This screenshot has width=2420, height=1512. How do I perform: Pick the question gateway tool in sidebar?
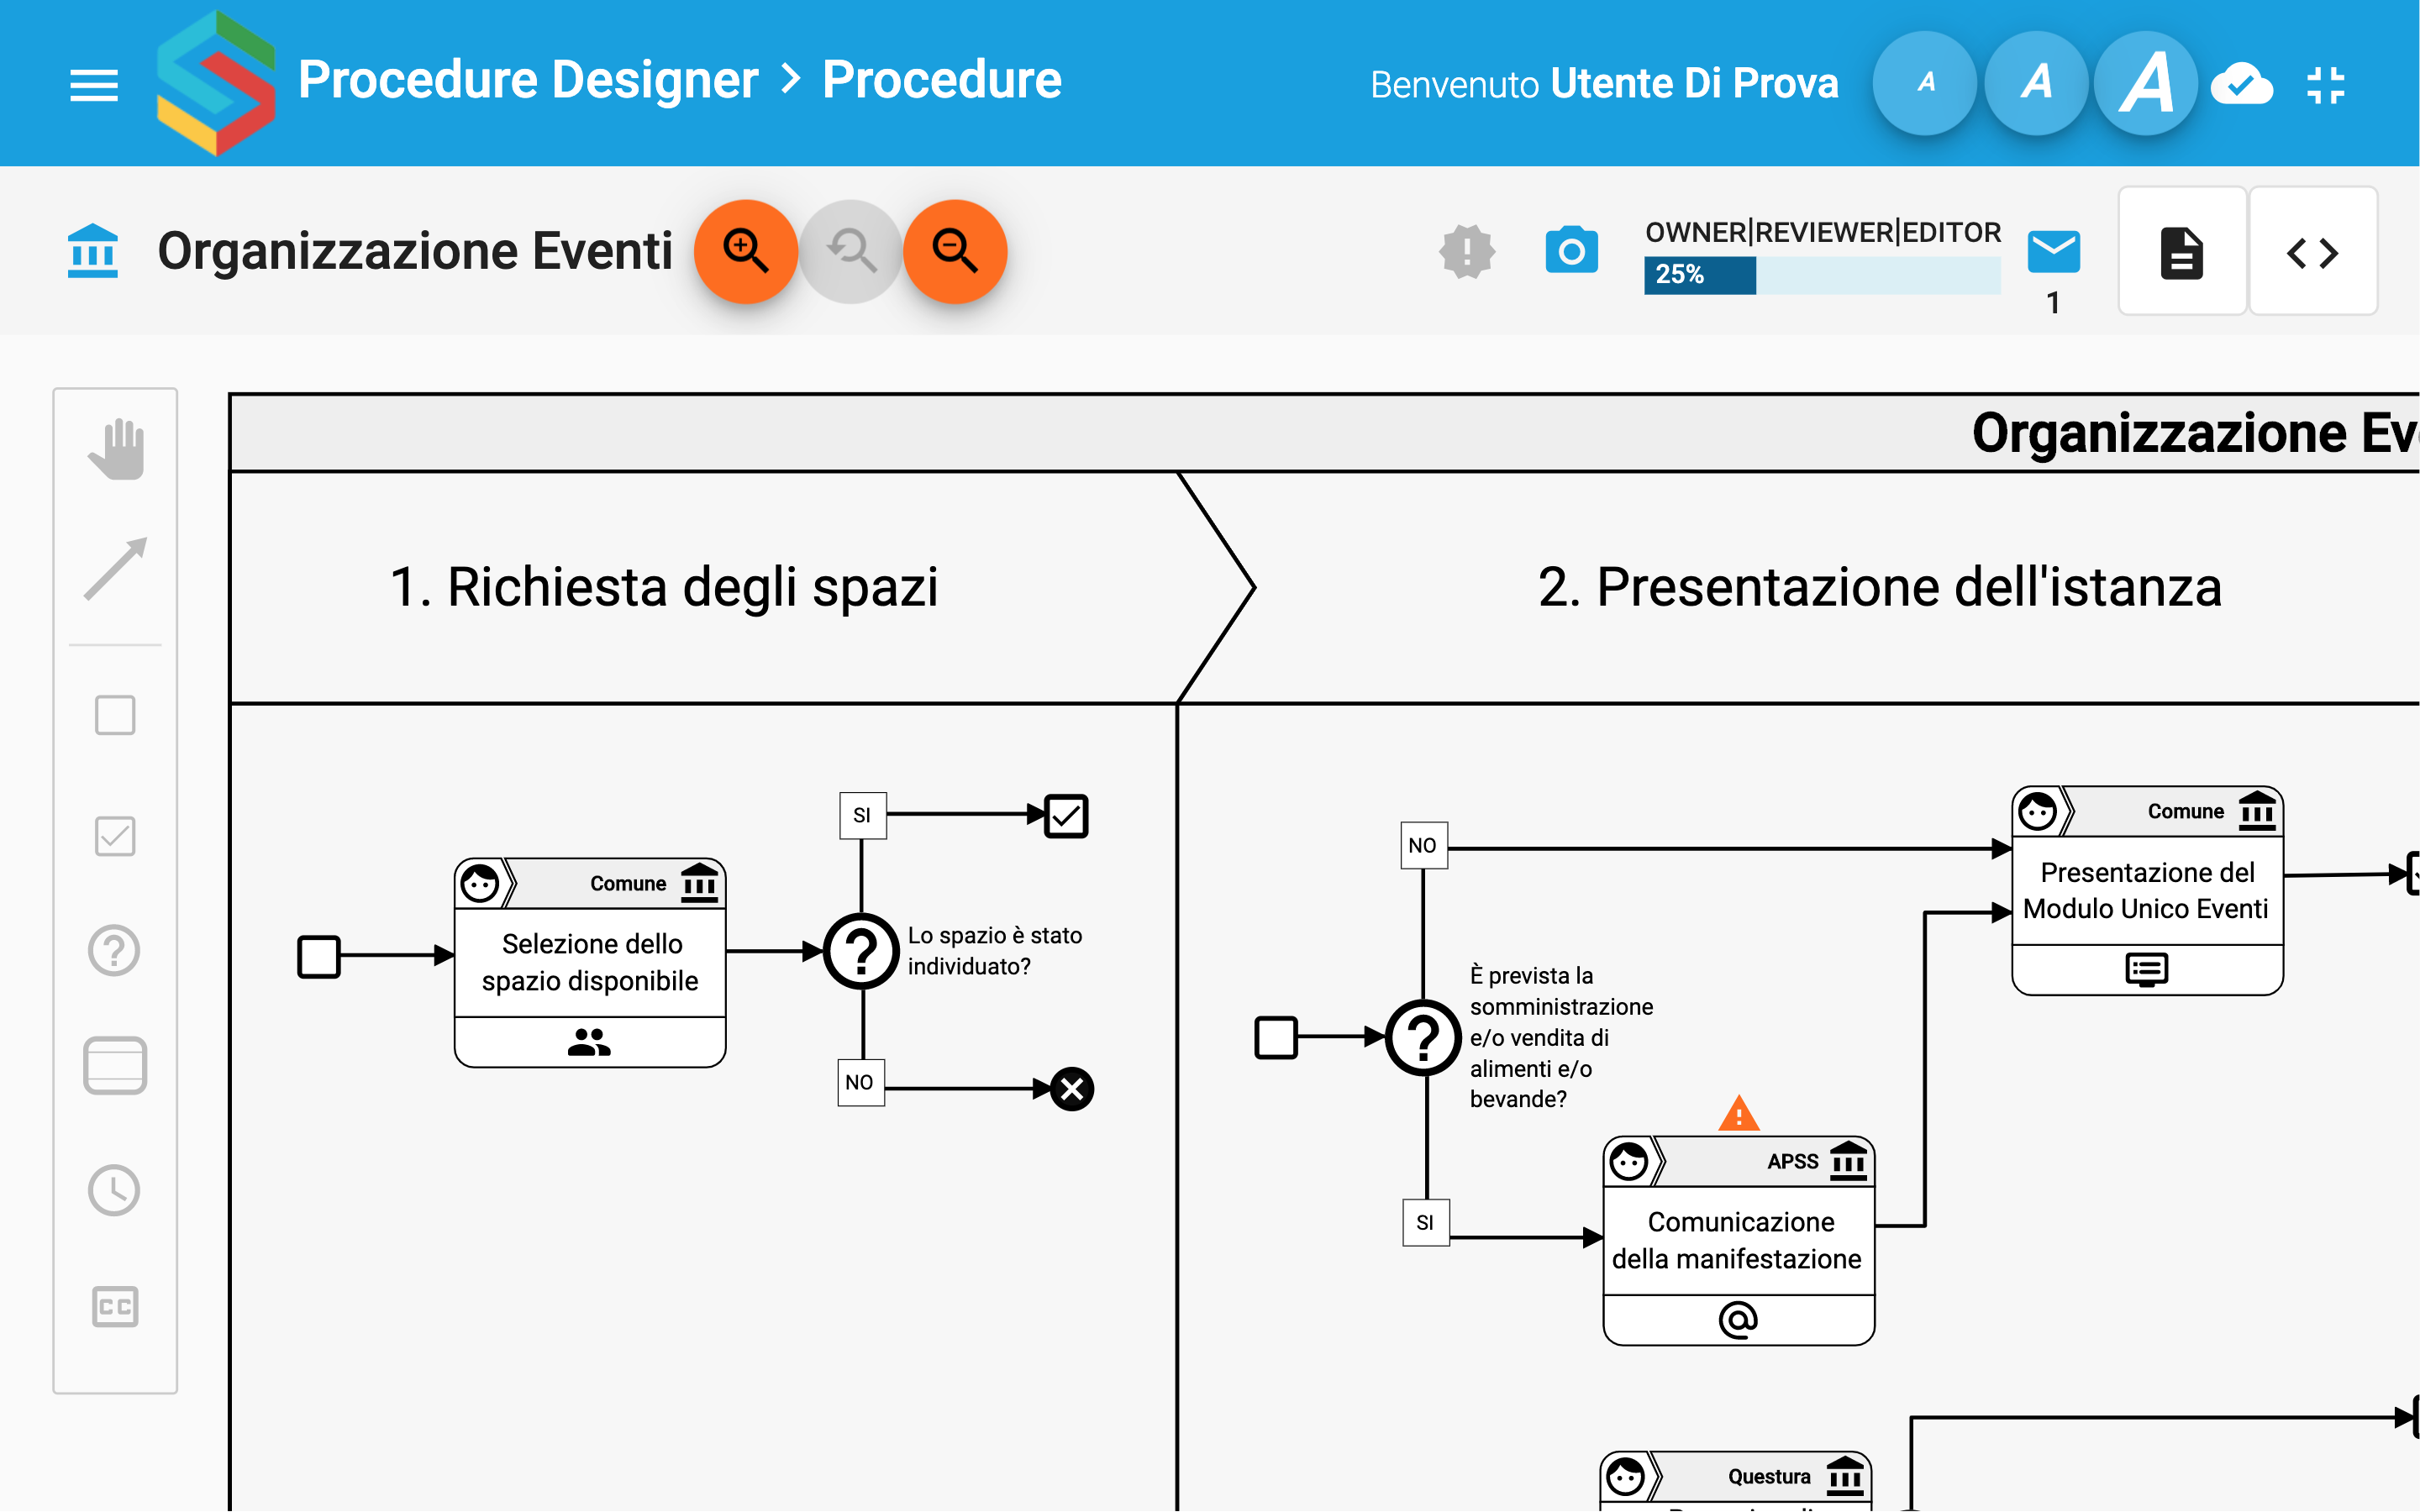coord(115,950)
